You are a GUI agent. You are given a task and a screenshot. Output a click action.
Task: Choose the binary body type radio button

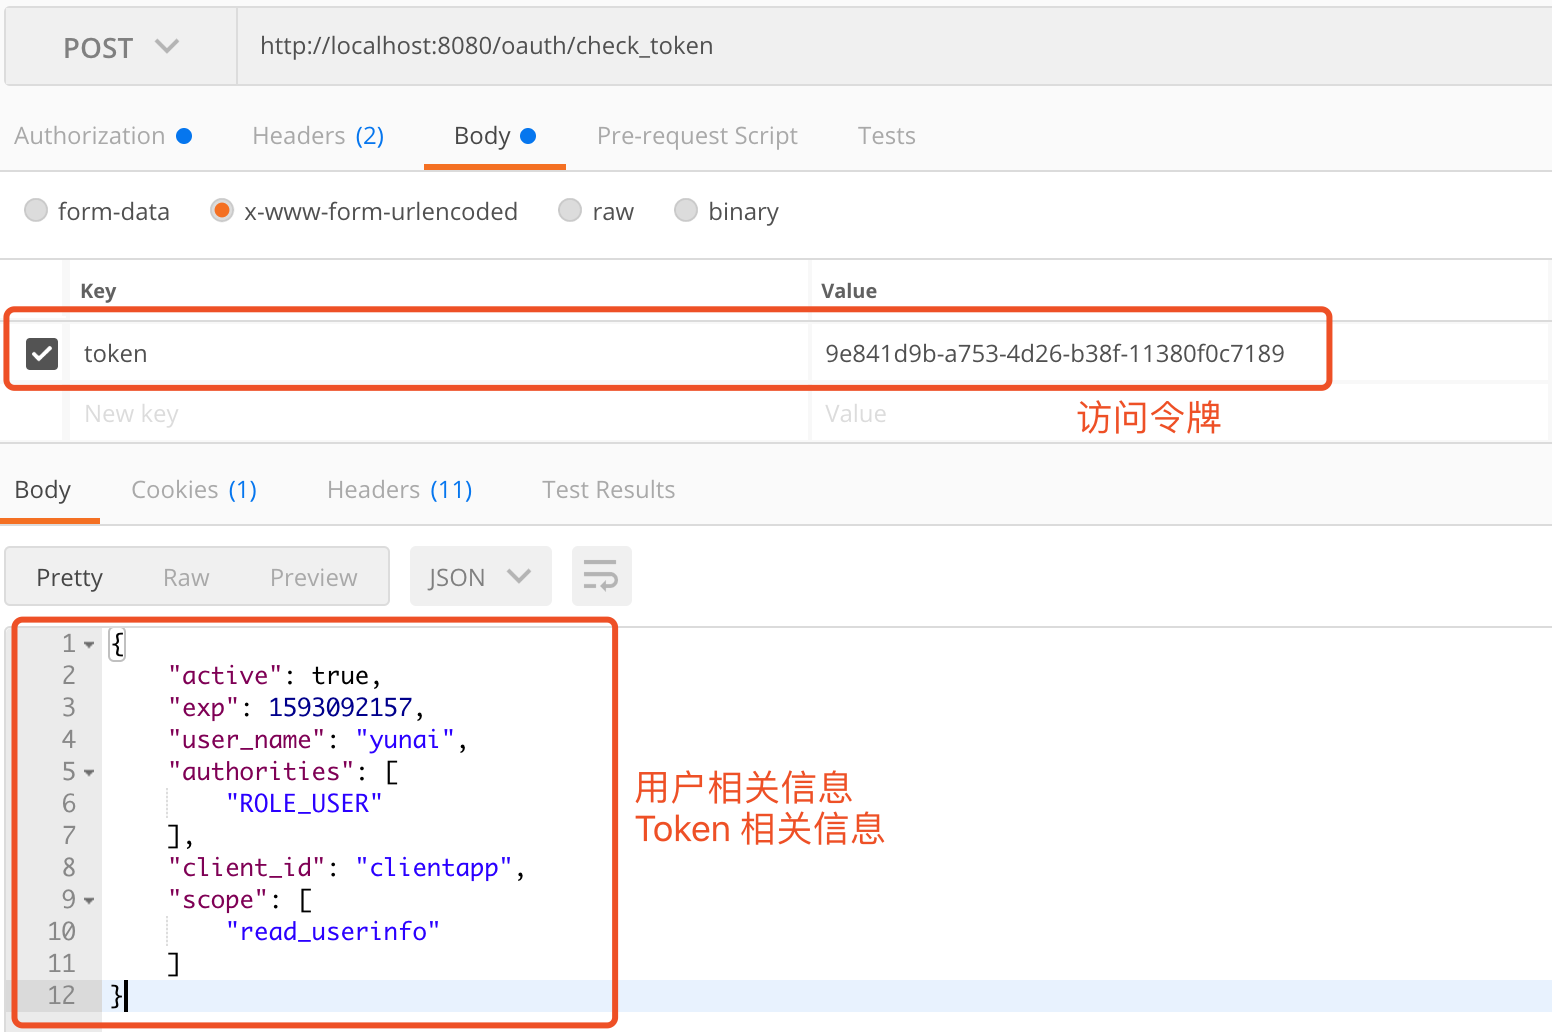(686, 211)
